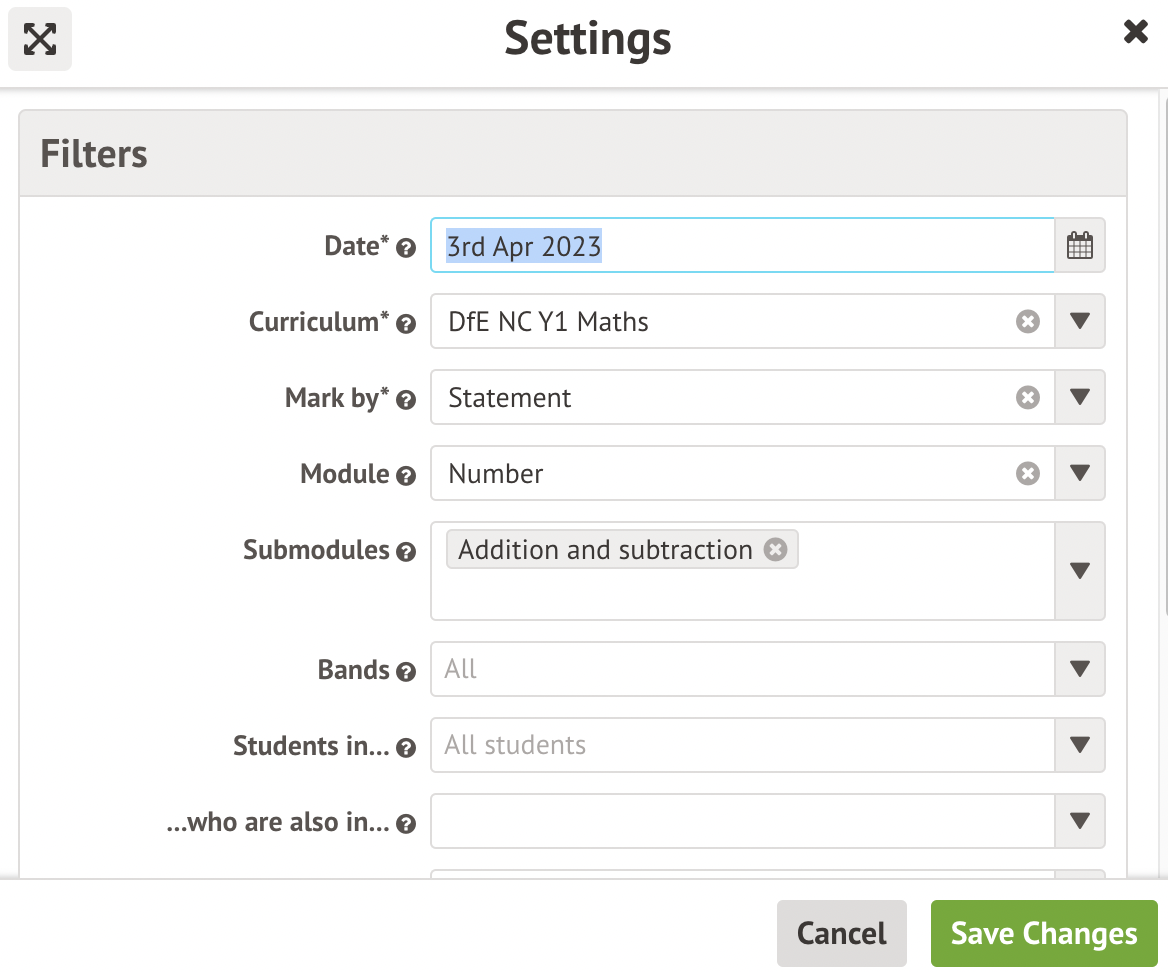Remove the Addition and subtraction tag
This screenshot has height=972, width=1168.
coord(775,550)
